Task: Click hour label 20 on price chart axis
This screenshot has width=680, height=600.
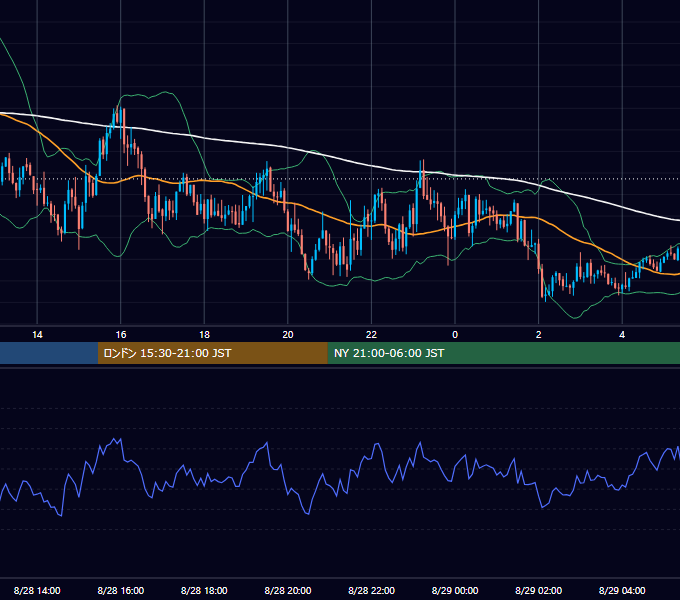Action: (x=288, y=335)
